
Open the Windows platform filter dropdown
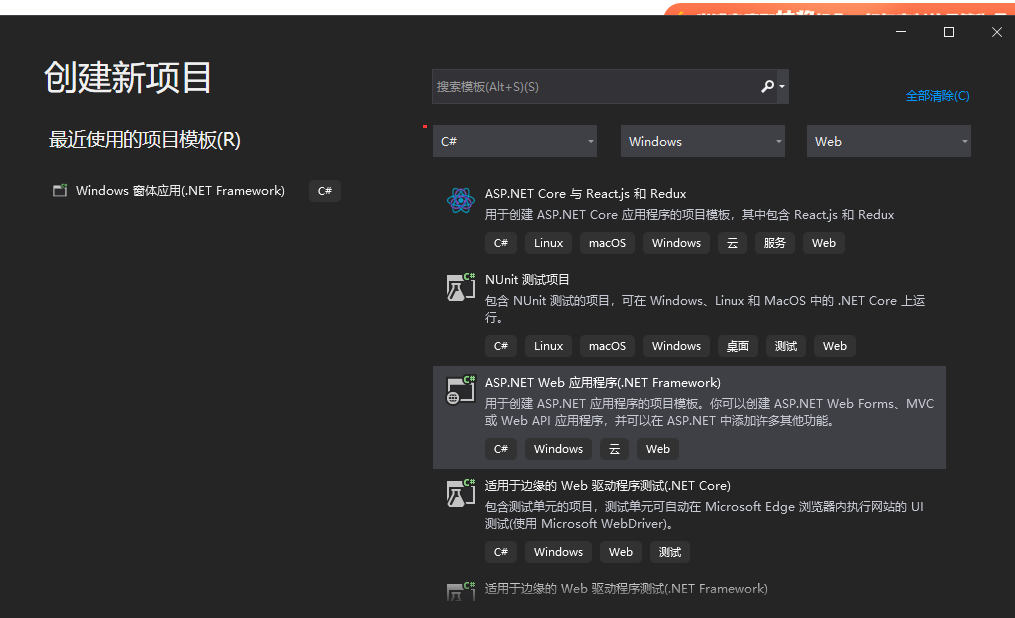point(702,141)
